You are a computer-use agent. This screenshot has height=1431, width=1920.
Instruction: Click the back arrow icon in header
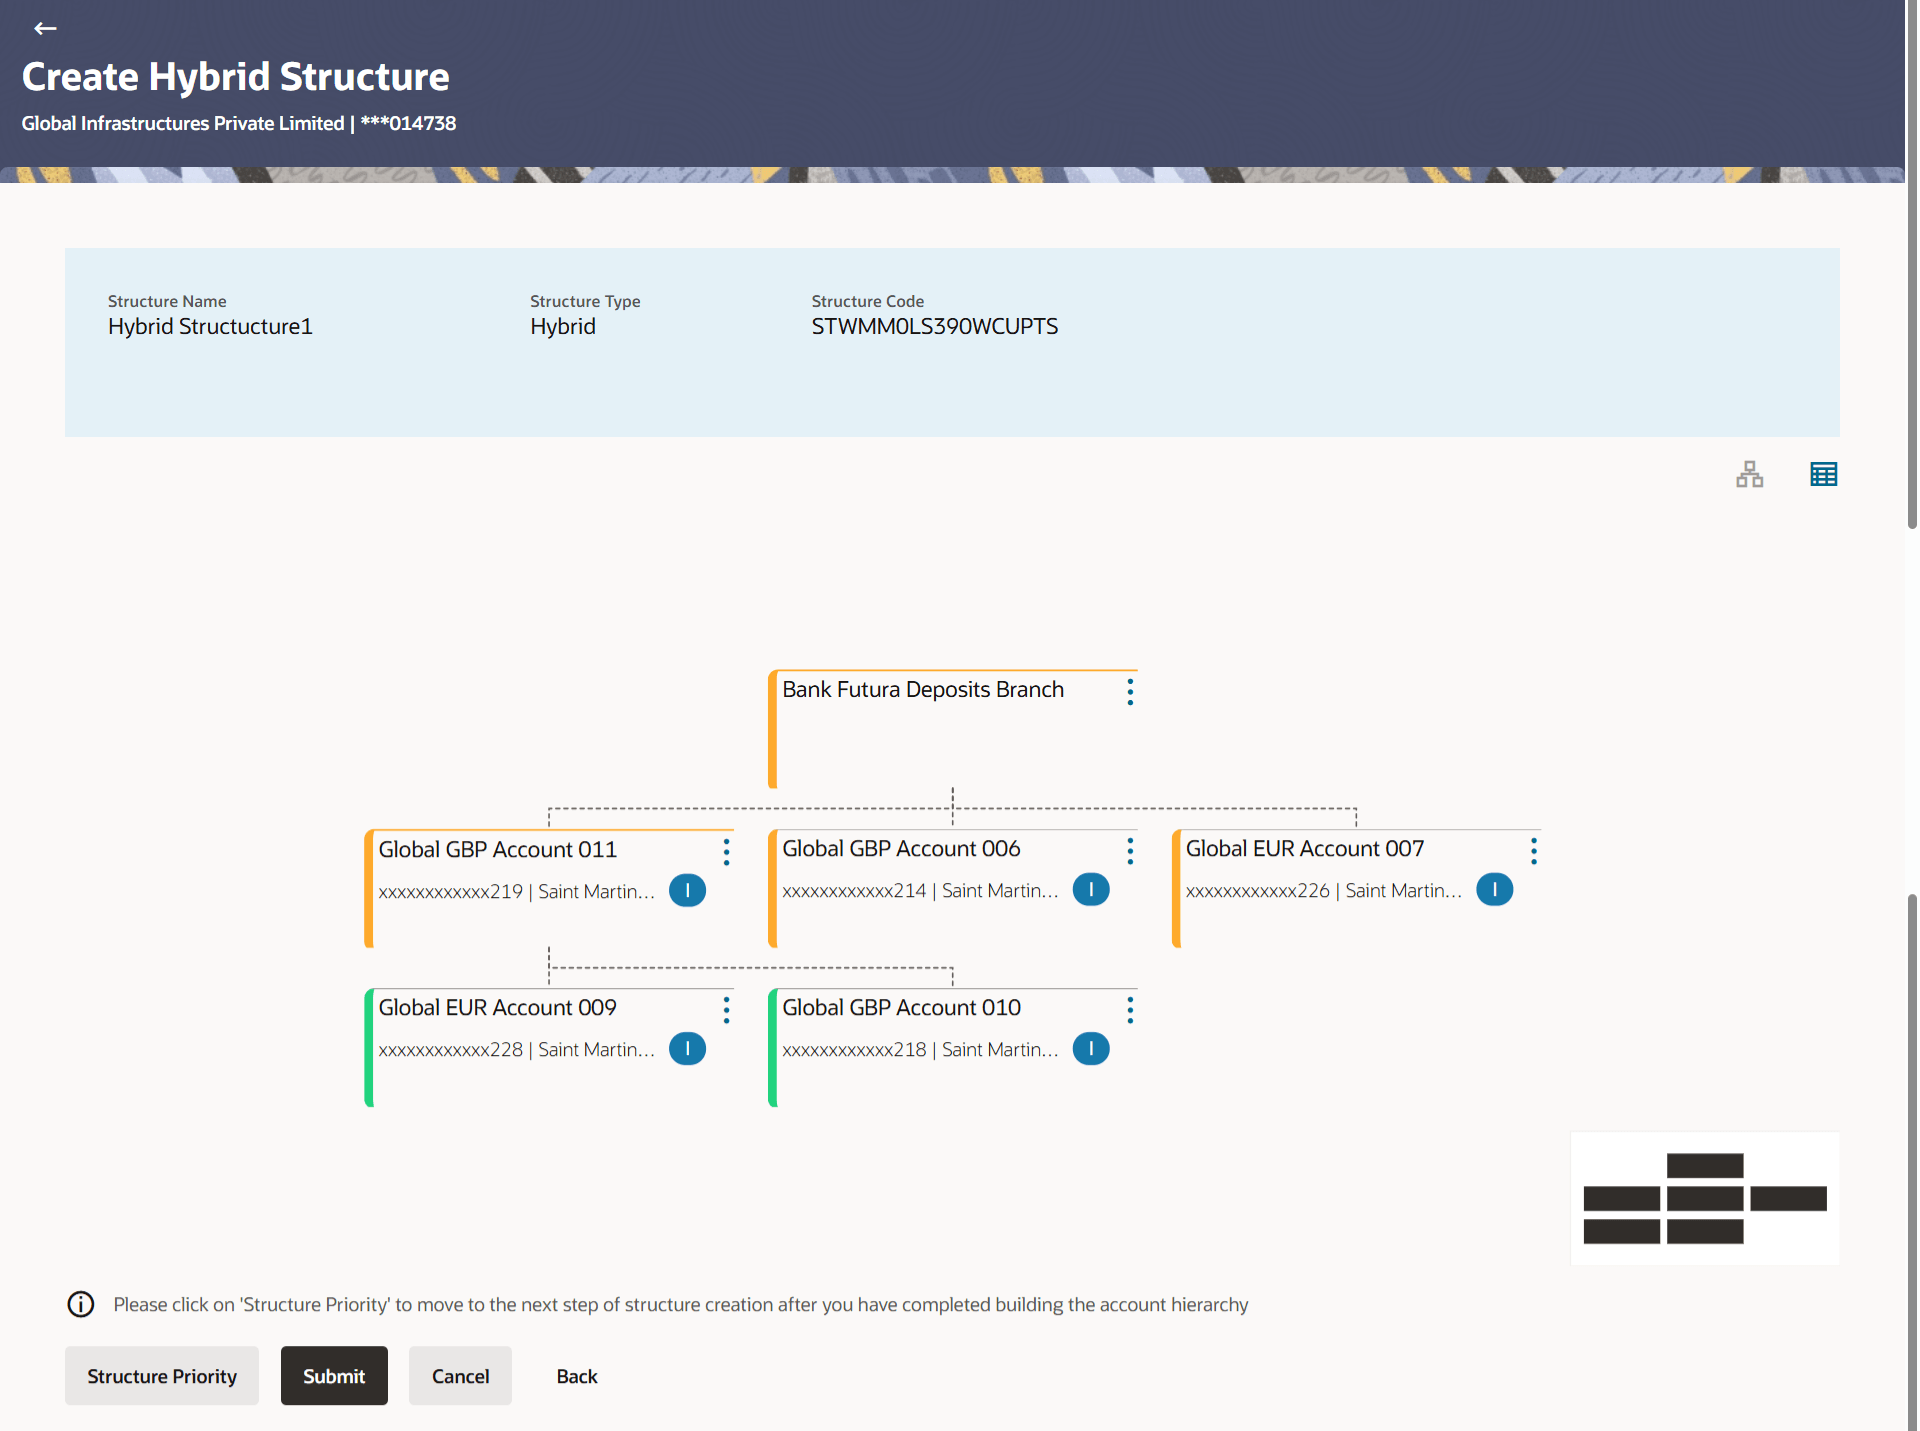[x=45, y=28]
